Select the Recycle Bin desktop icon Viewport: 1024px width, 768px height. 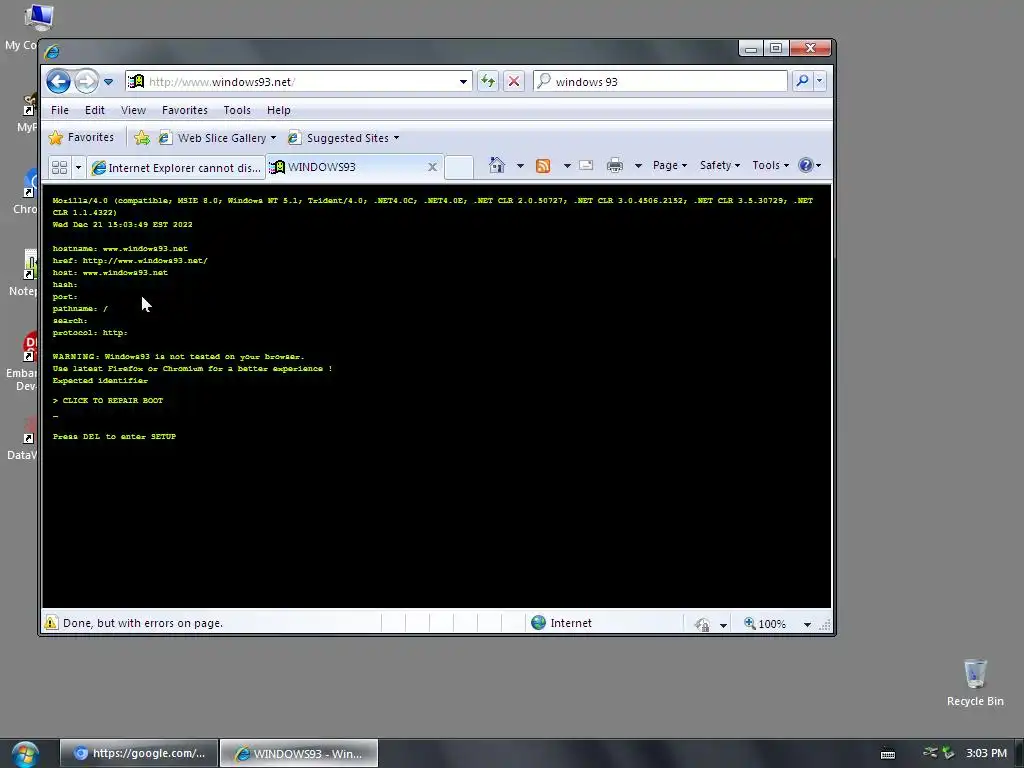(975, 682)
